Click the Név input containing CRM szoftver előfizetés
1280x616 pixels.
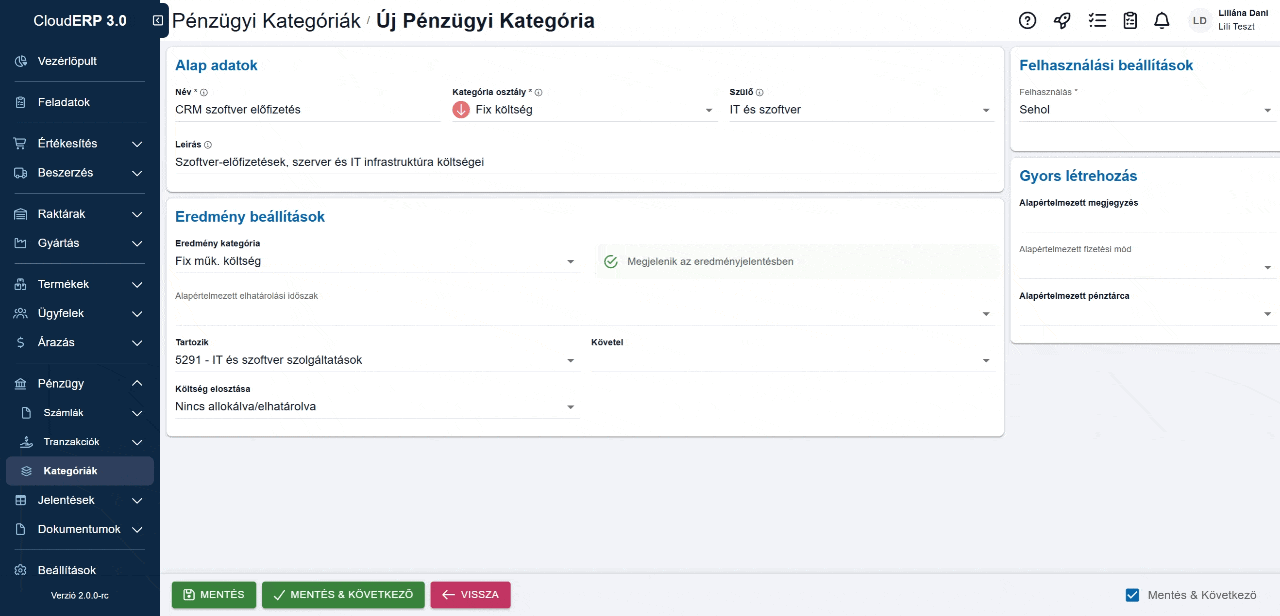pyautogui.click(x=300, y=110)
